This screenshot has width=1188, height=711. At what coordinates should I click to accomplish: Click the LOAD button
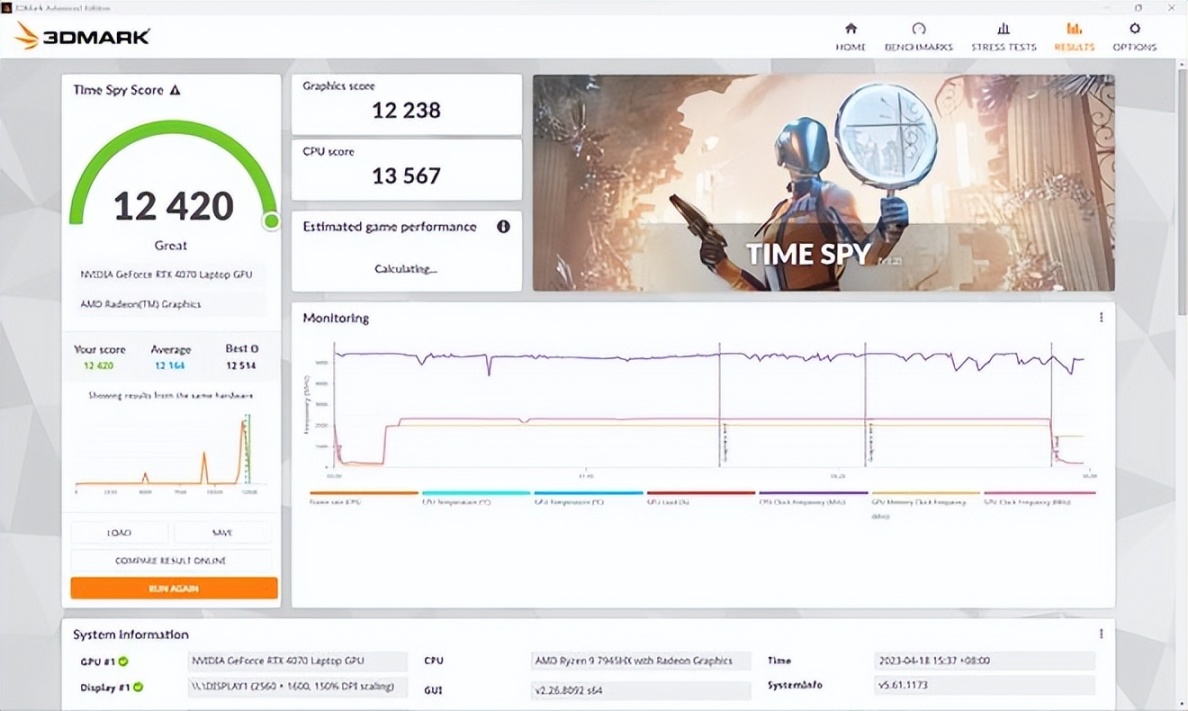119,533
